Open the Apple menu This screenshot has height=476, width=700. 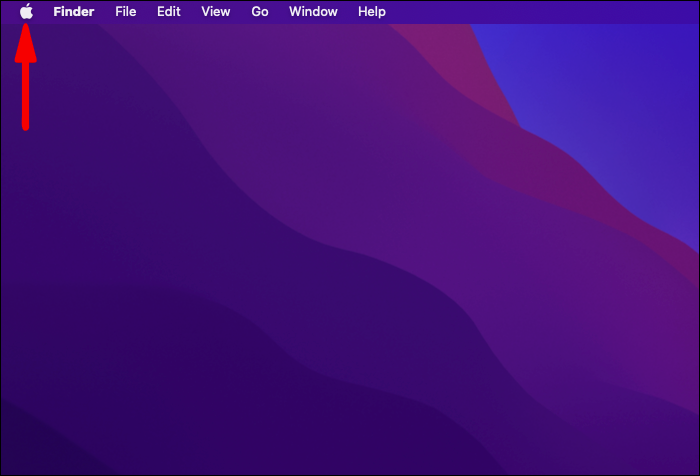[26, 11]
